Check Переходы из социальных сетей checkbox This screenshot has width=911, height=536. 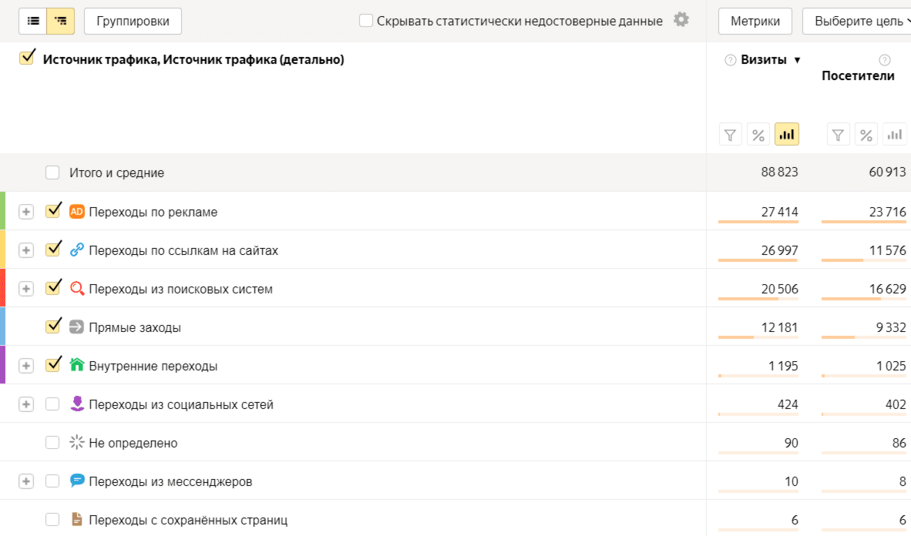pos(52,404)
